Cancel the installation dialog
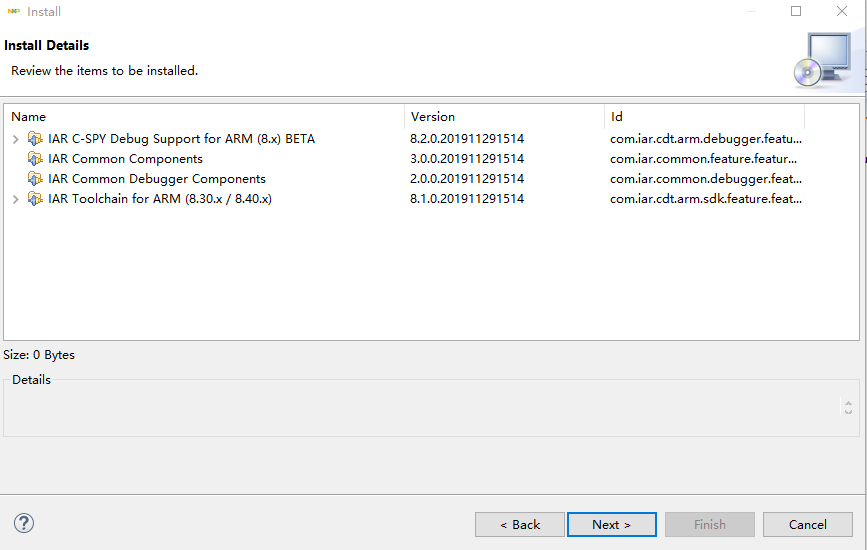Image resolution: width=867 pixels, height=550 pixels. [807, 524]
